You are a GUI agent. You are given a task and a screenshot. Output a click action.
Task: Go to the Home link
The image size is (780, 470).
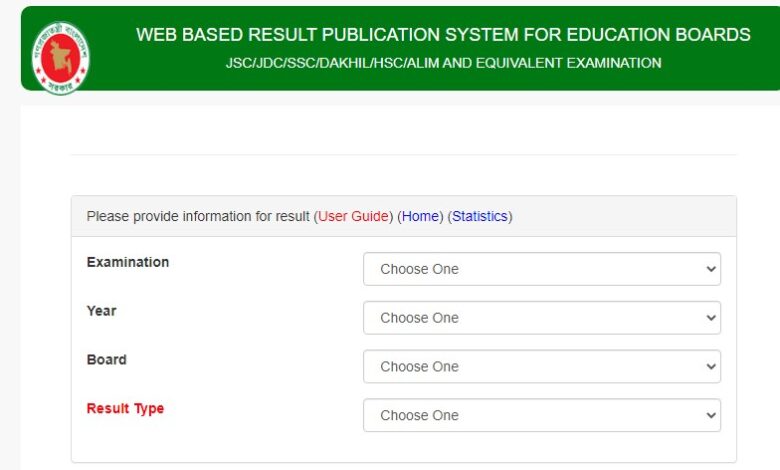click(x=420, y=216)
